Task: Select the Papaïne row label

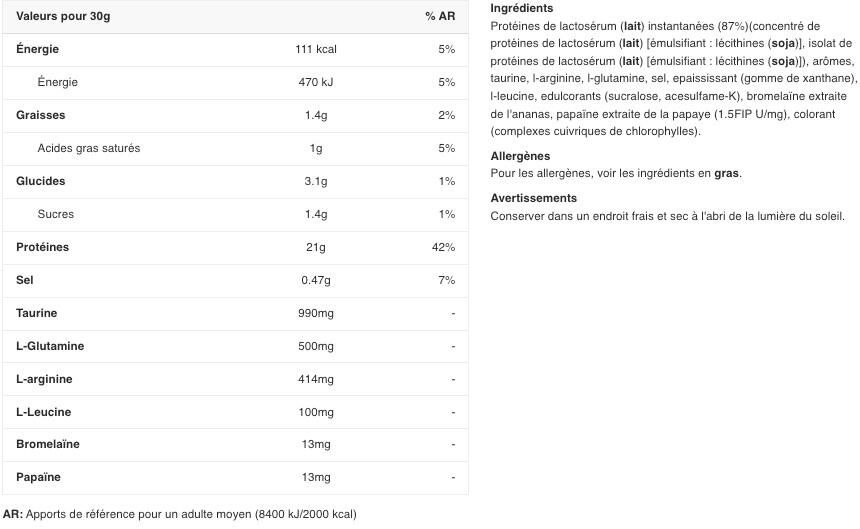Action: pyautogui.click(x=39, y=477)
